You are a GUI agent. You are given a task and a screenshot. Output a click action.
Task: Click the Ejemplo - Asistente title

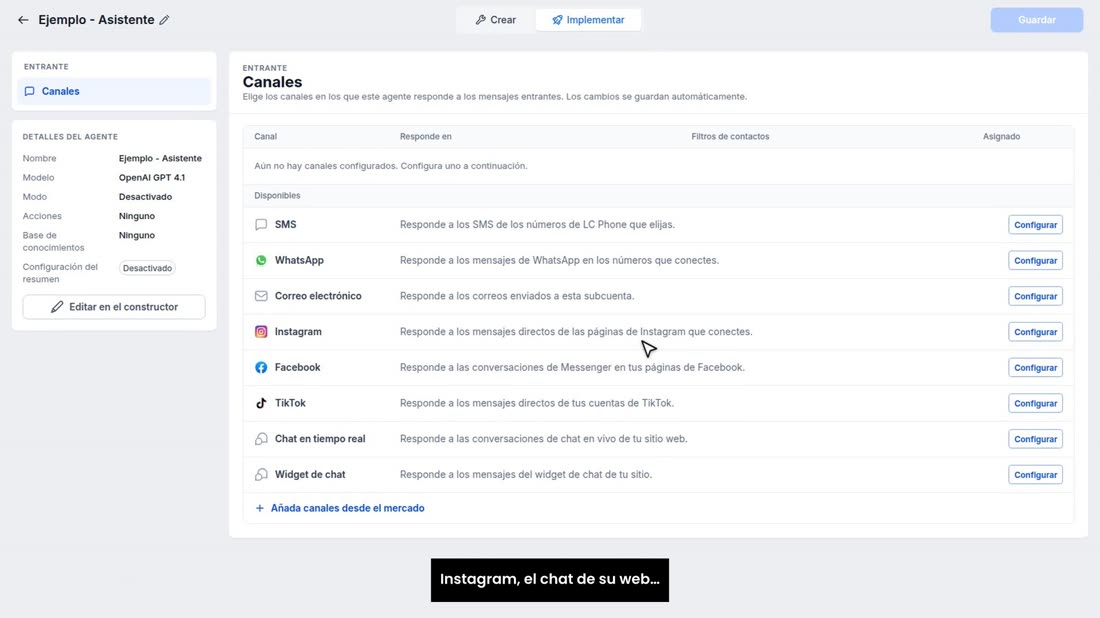[96, 20]
